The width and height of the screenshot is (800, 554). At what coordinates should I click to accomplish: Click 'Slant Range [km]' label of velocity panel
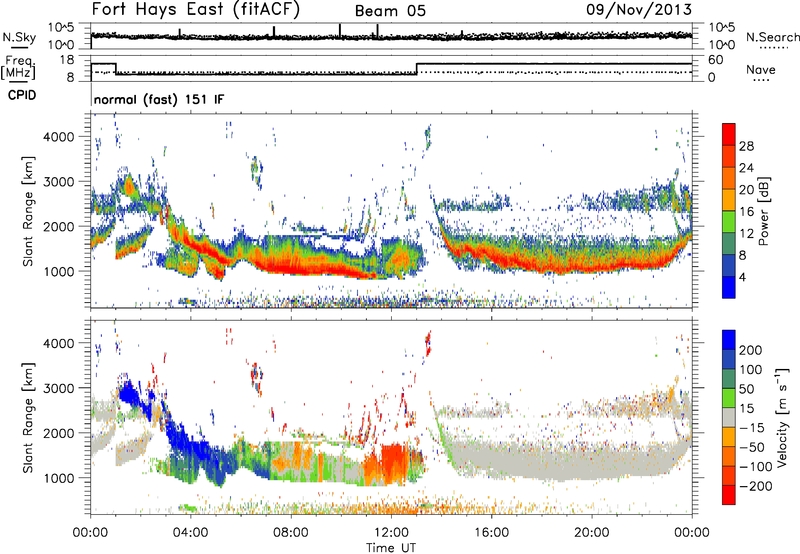(28, 418)
